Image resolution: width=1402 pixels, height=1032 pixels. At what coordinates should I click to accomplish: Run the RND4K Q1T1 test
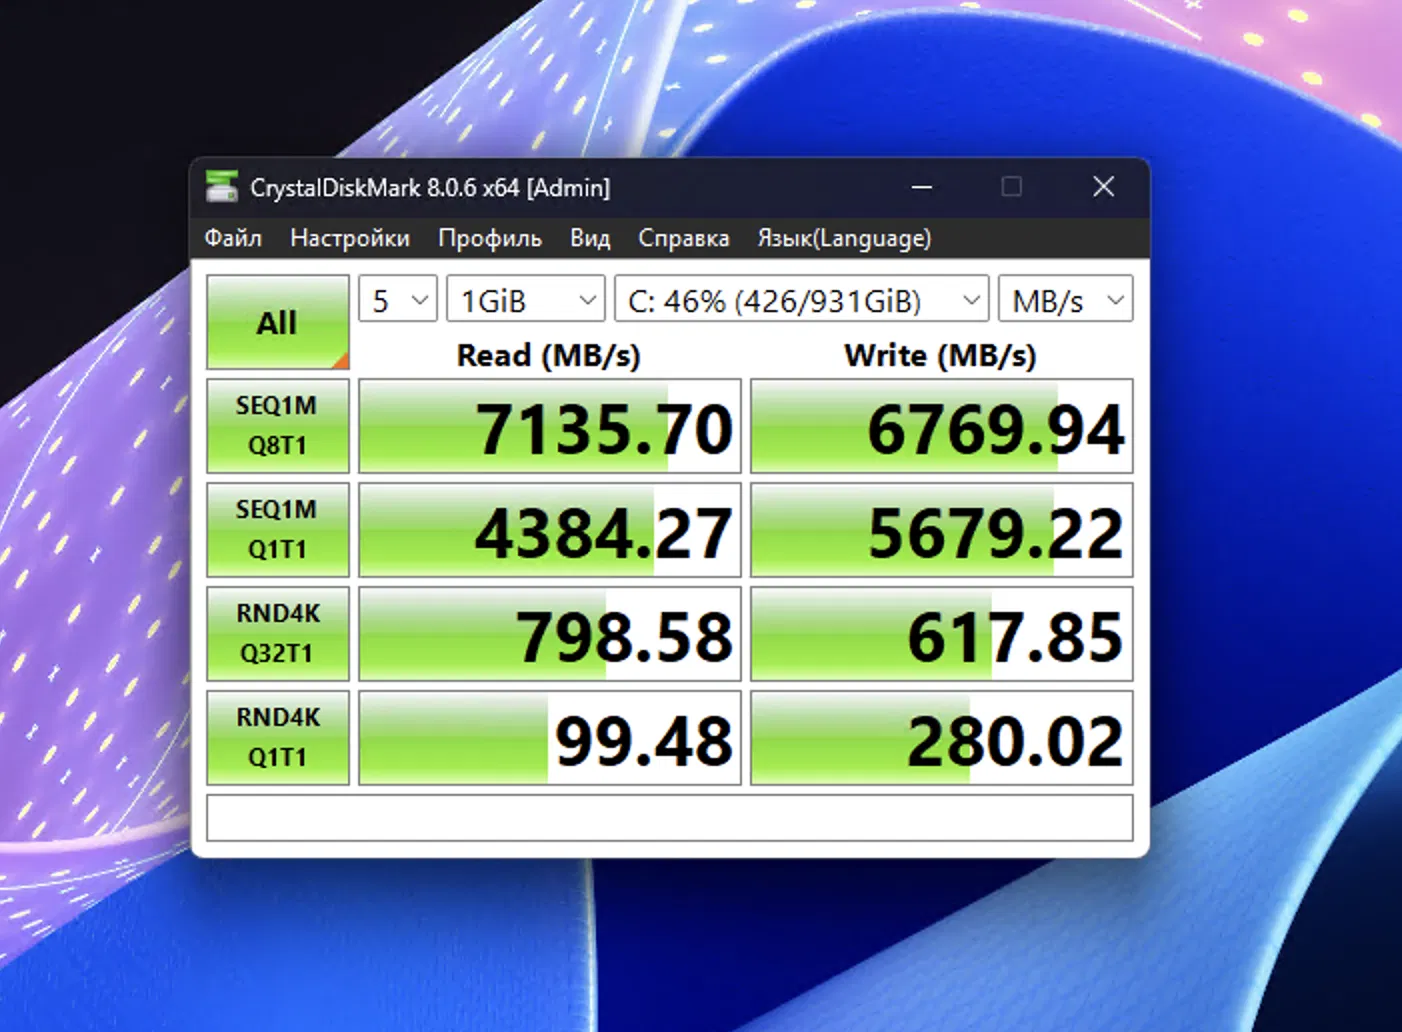pyautogui.click(x=278, y=738)
